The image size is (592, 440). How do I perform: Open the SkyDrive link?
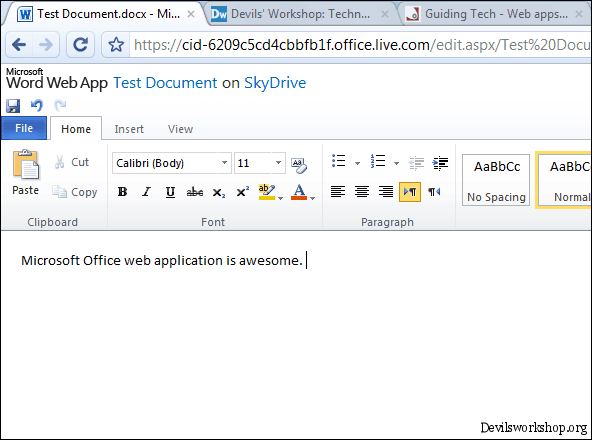pos(275,83)
